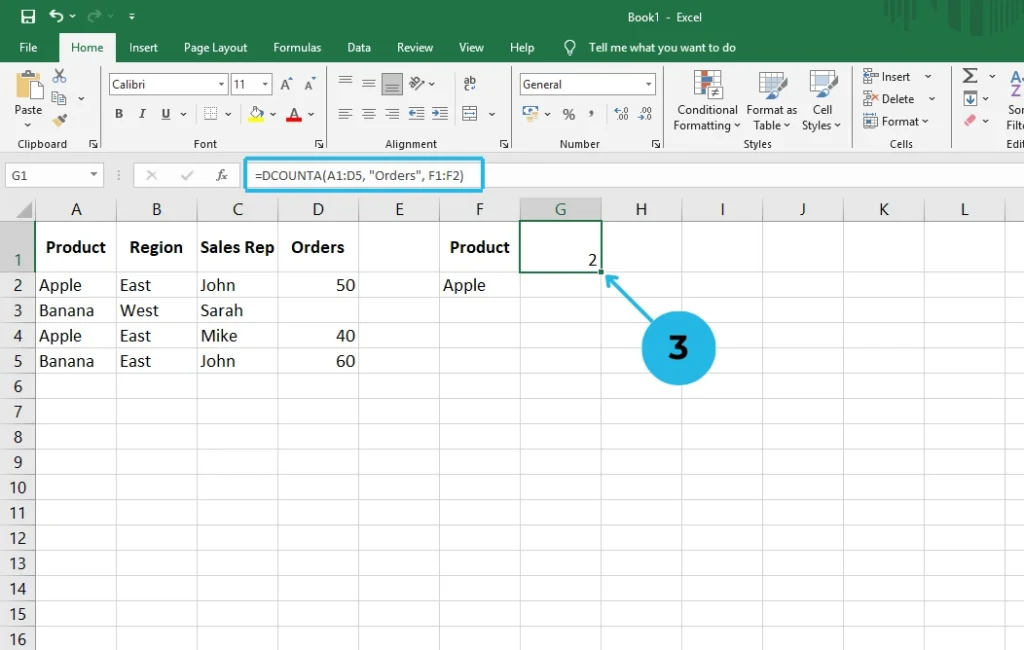Click Decrease Decimal icon
This screenshot has height=650, width=1024.
645,114
